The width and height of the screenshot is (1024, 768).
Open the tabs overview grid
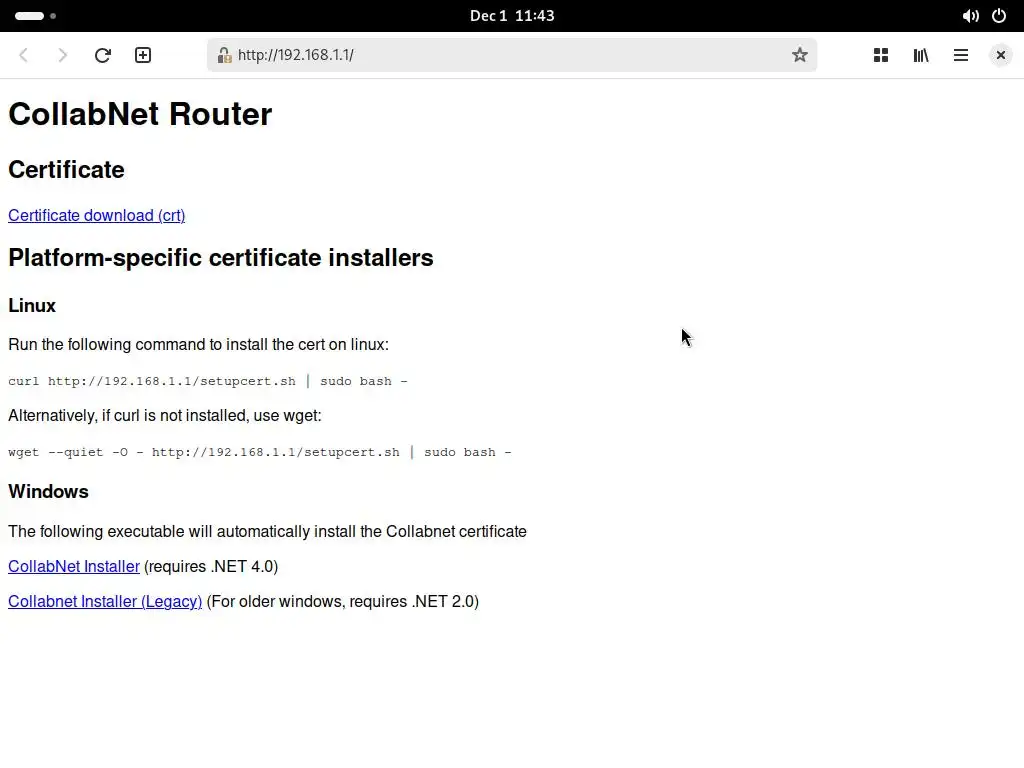click(881, 55)
